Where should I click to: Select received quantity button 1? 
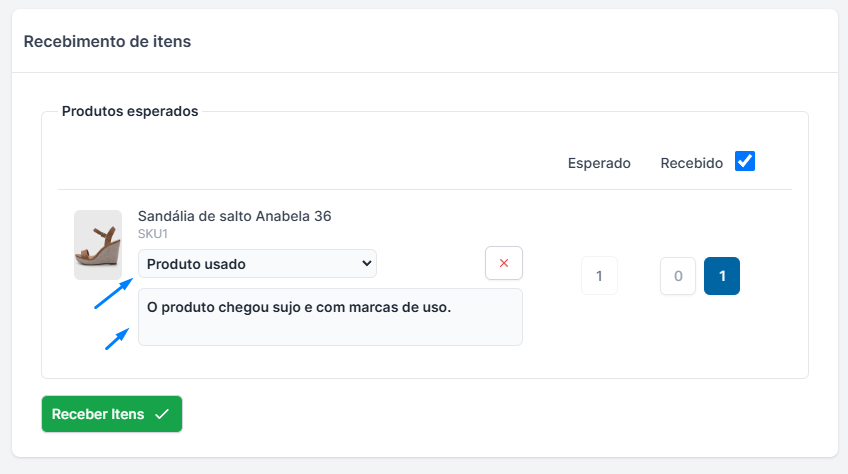tap(721, 276)
